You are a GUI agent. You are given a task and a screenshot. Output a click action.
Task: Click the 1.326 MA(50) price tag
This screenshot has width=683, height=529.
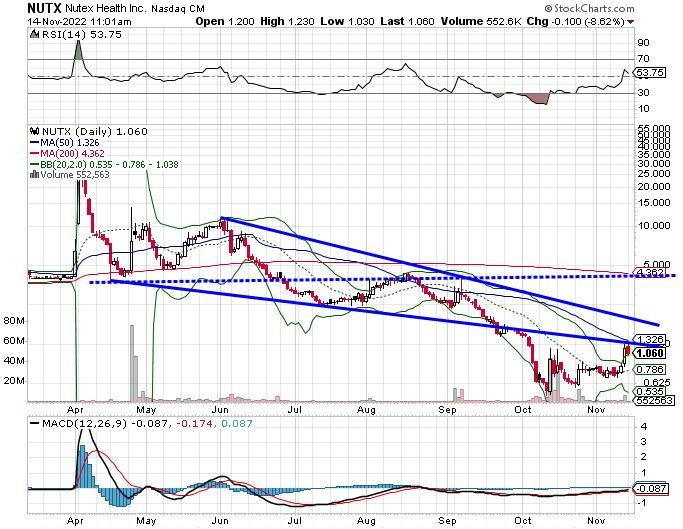650,339
